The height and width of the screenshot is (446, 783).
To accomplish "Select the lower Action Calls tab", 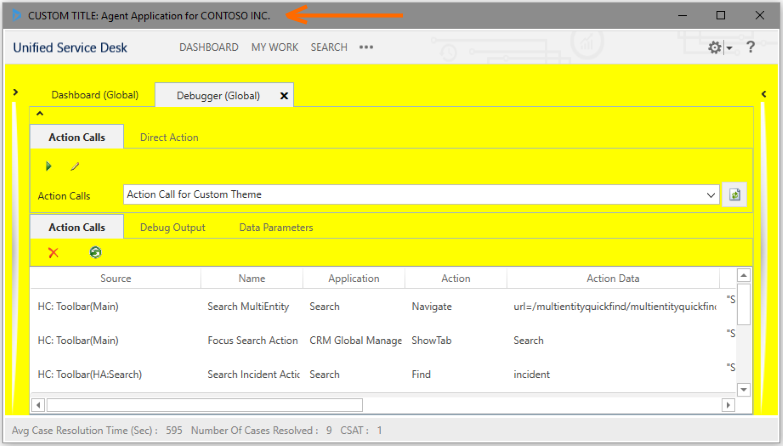I will (77, 227).
